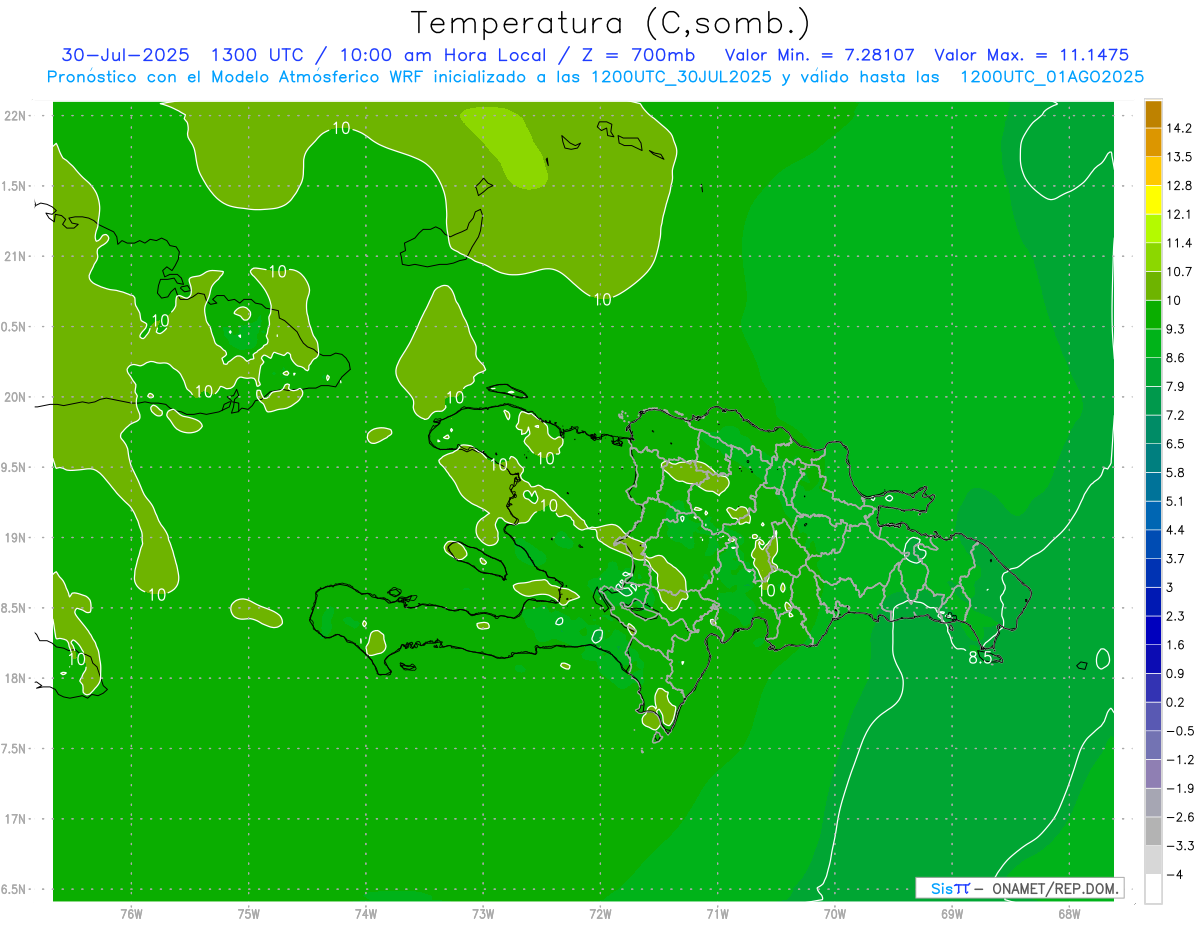Click the Sisπ ONAMET/REP.DOM. logo box
Viewport: 1200px width, 927px height.
click(x=1019, y=888)
